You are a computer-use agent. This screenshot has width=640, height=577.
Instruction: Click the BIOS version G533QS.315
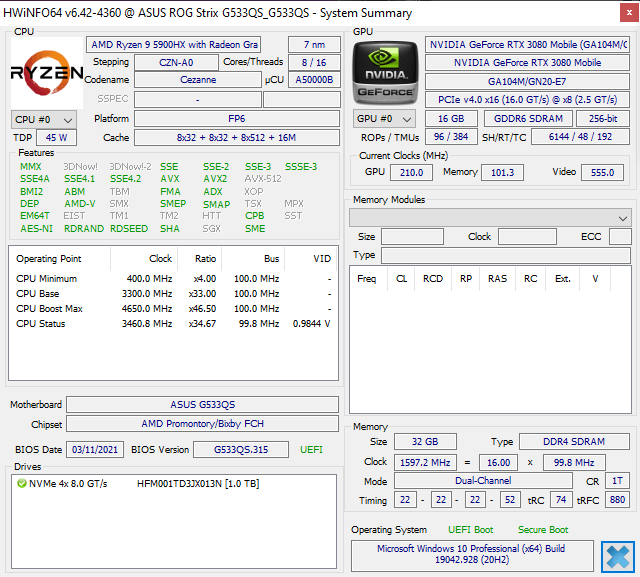241,450
